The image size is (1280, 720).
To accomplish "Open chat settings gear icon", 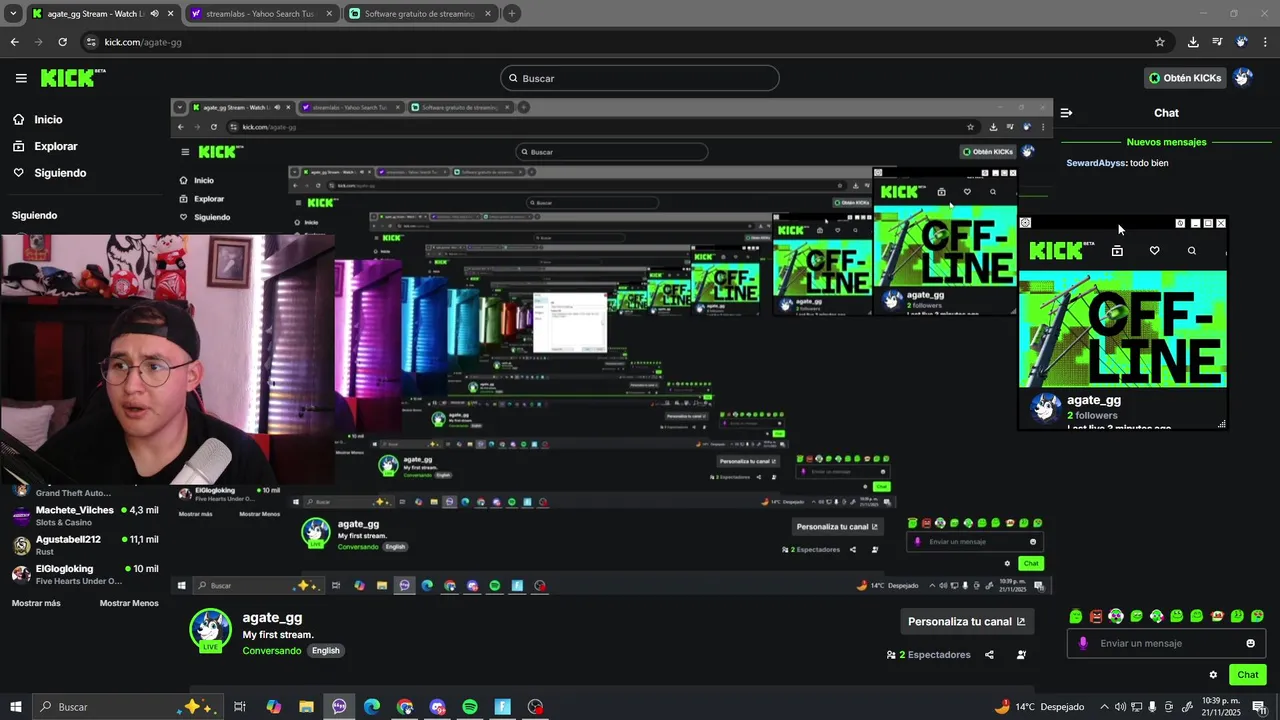I will [1213, 675].
